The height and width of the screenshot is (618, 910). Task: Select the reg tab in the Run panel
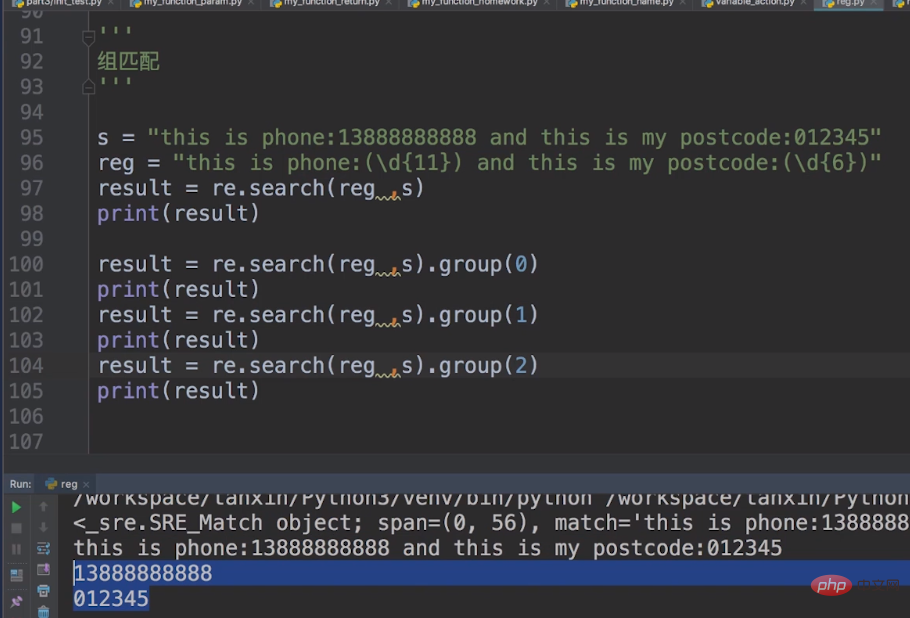(x=68, y=484)
